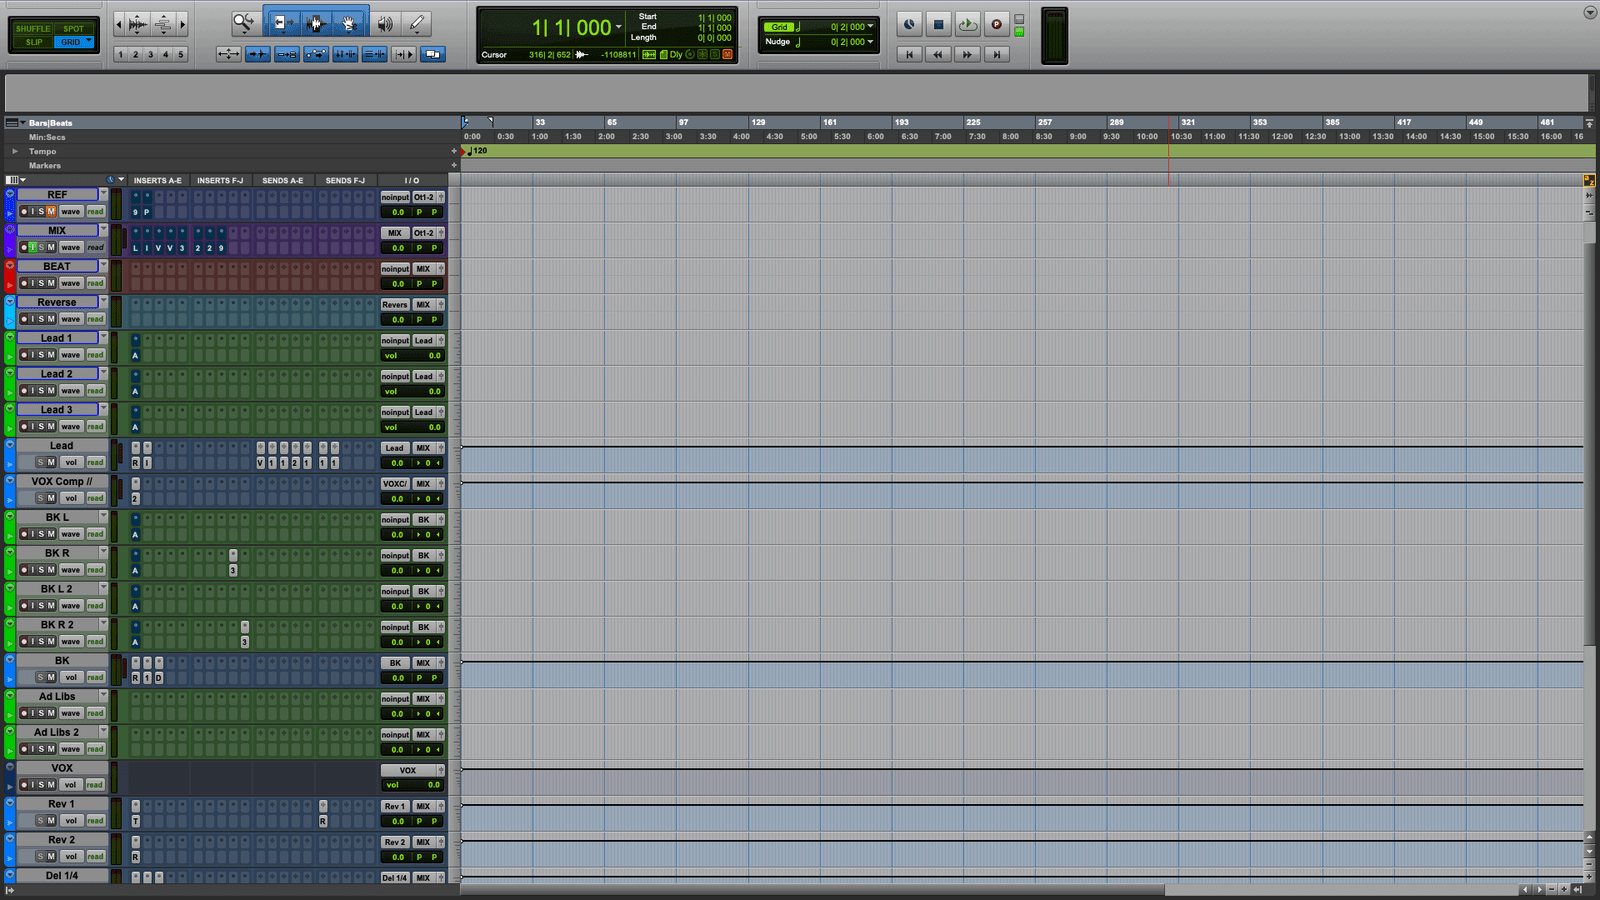Click the Zoom Toggle button
Viewport: 1600px width, 900px height.
click(228, 54)
